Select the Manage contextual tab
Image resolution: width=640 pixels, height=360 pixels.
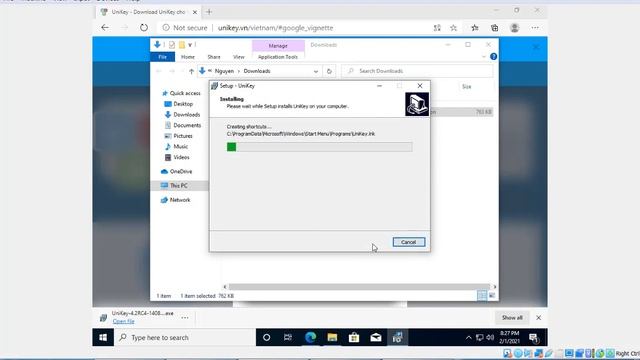click(x=278, y=46)
